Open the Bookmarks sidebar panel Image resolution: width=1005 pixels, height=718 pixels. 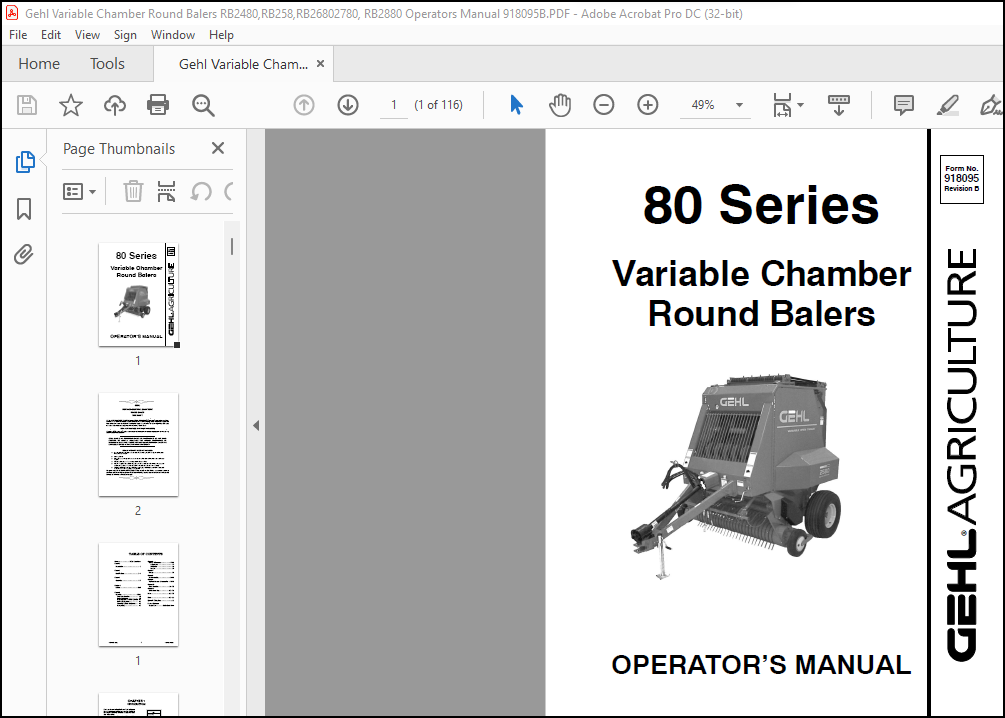tap(24, 209)
